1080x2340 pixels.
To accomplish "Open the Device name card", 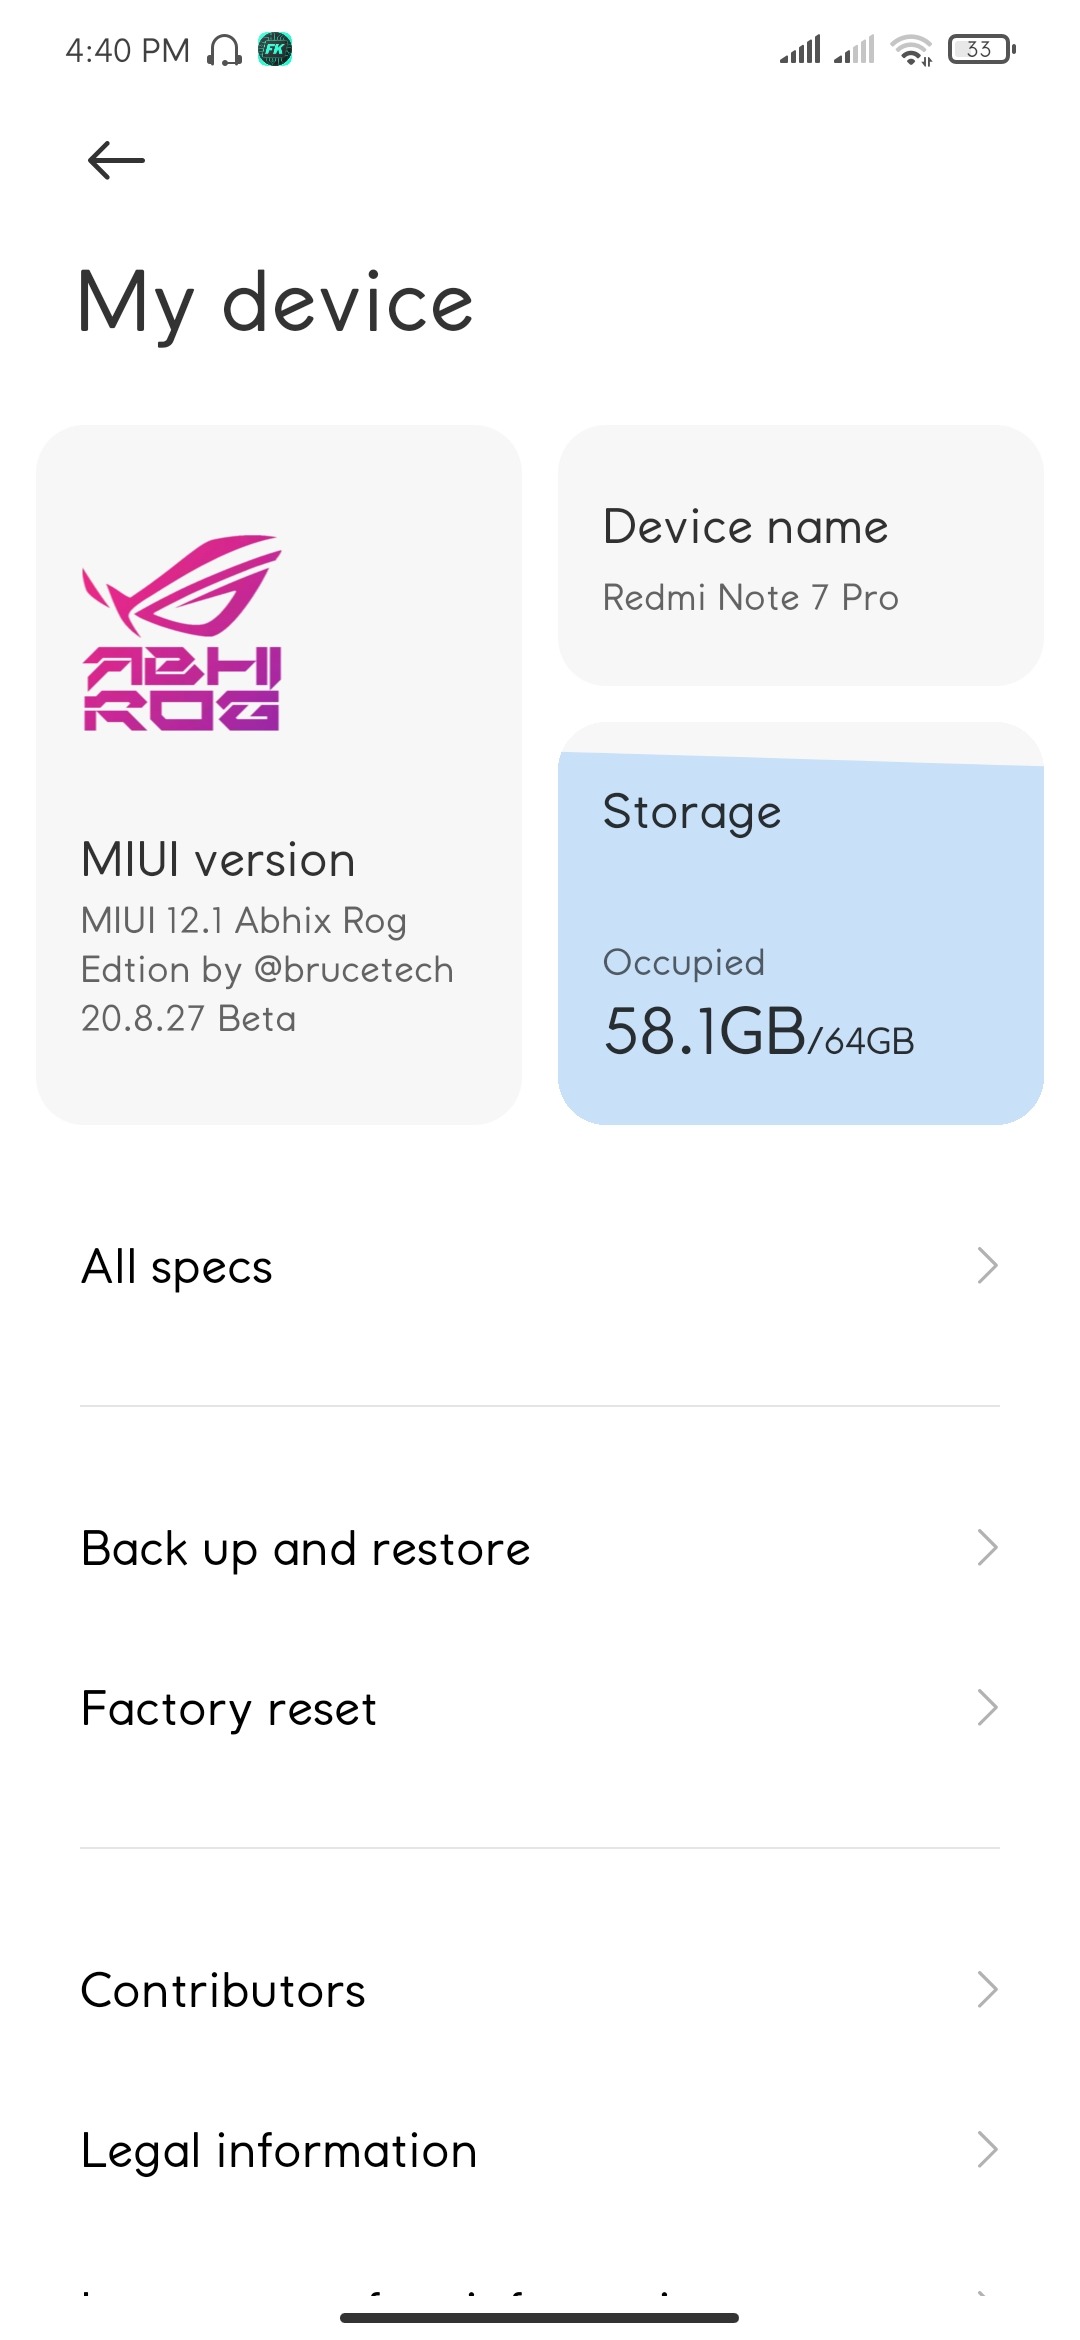I will point(800,556).
